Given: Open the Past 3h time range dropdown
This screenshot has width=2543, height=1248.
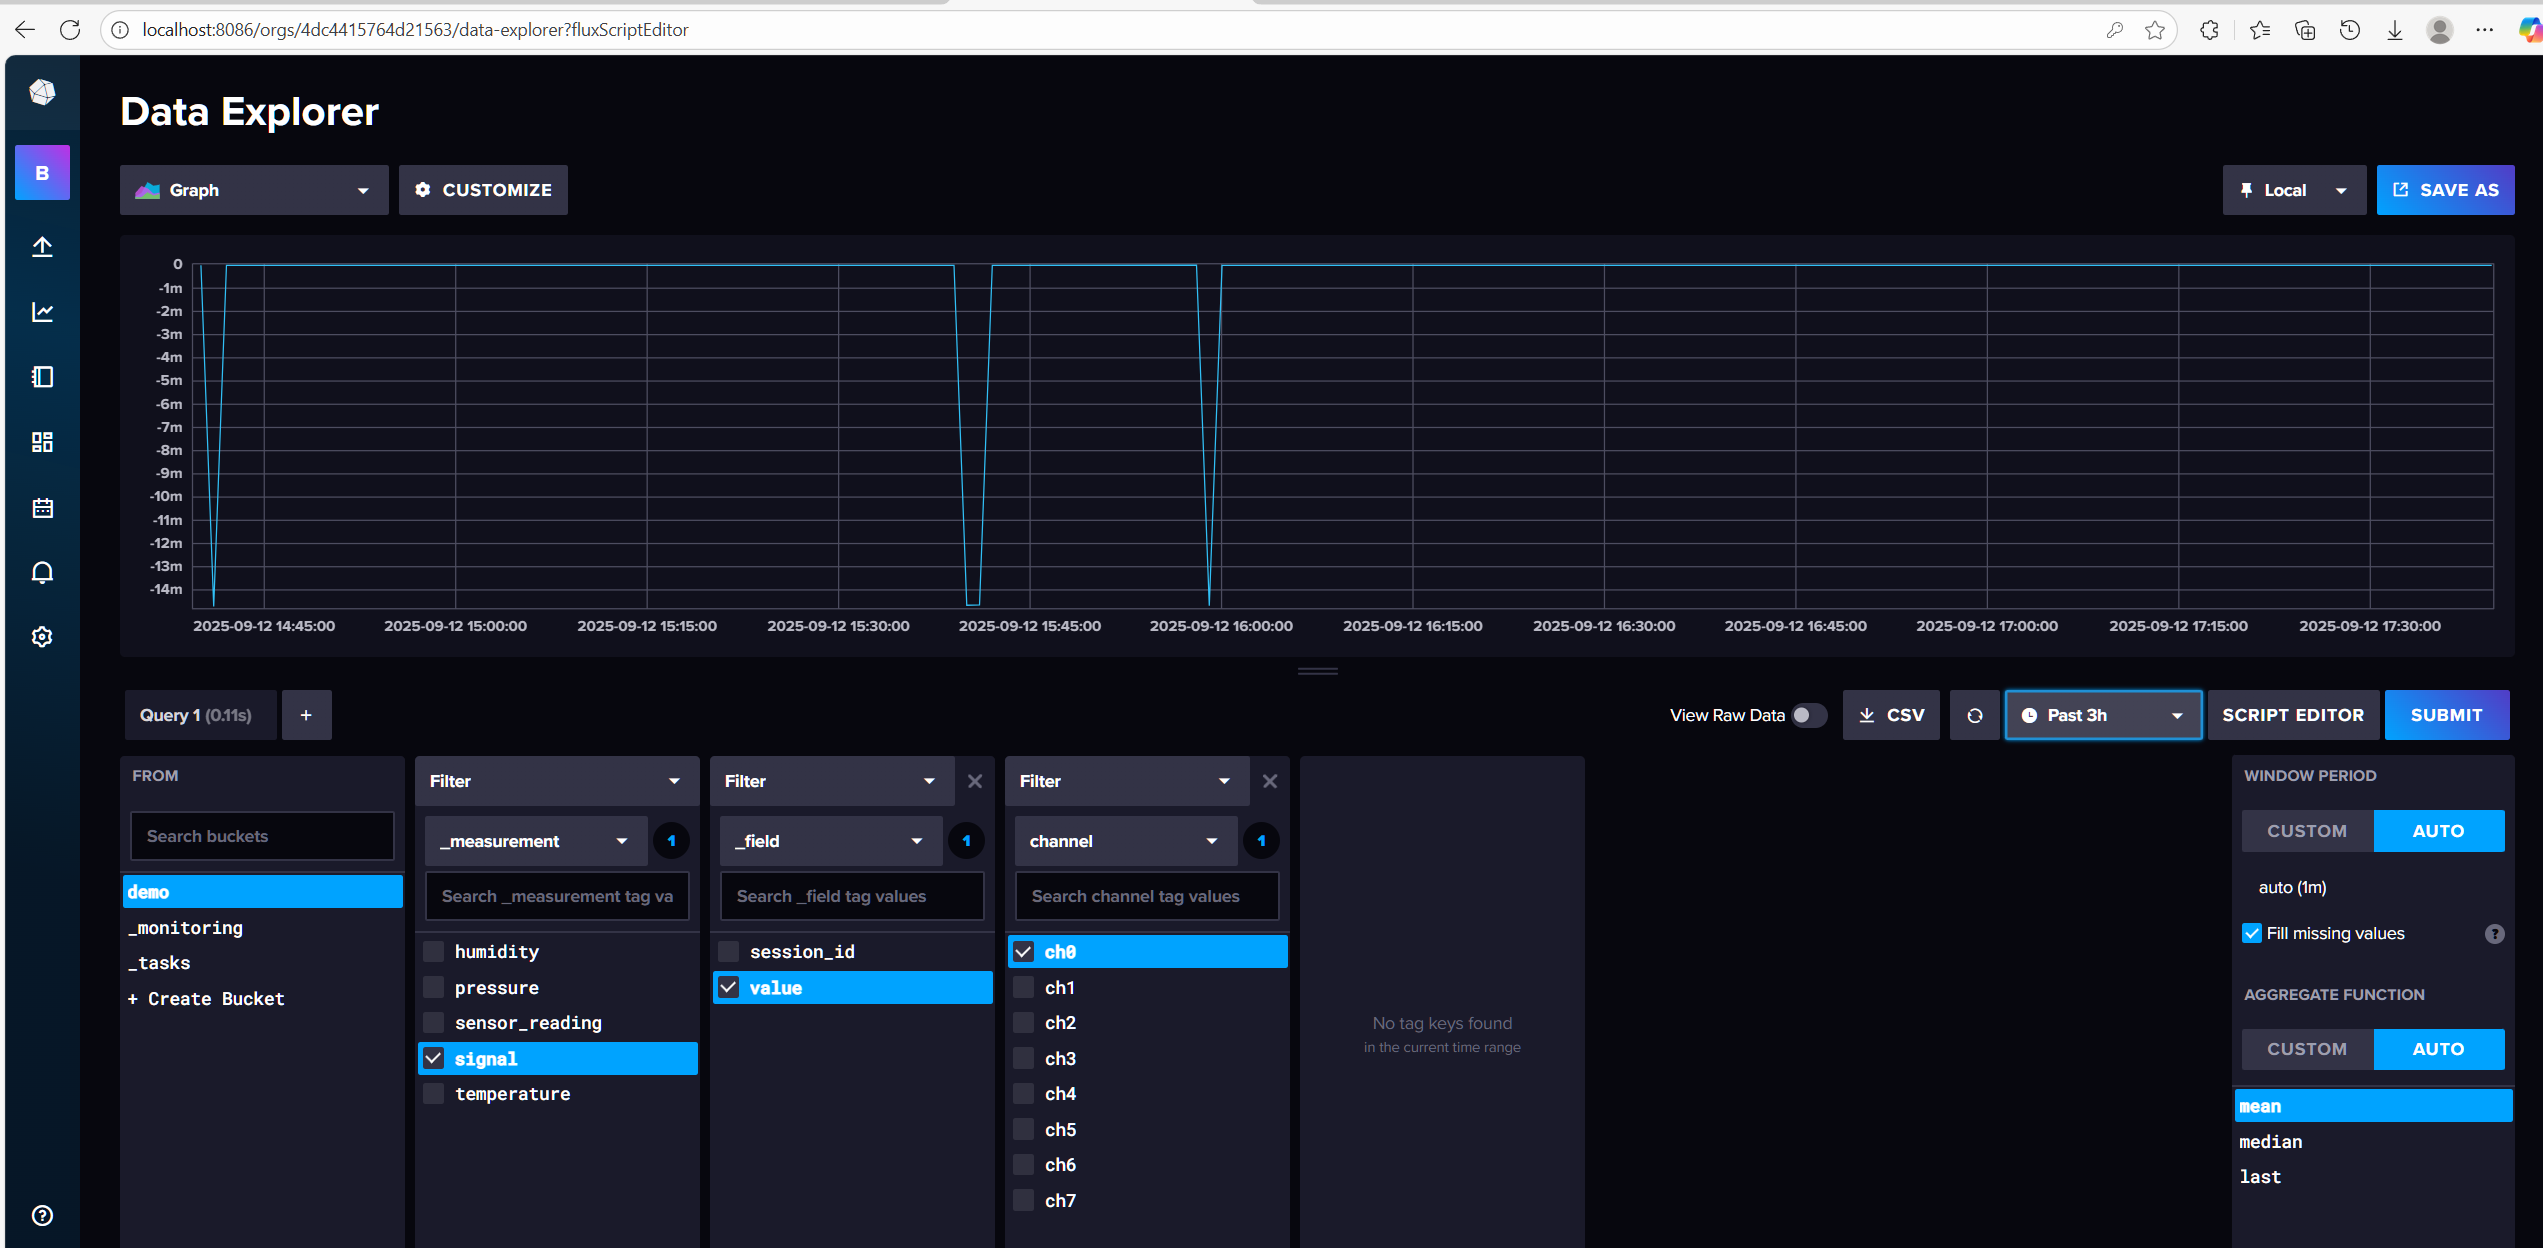Looking at the screenshot, I should click(x=2103, y=715).
